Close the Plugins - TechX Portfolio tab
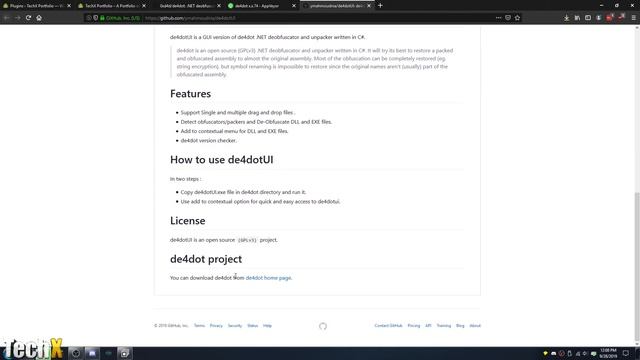The image size is (640, 360). coord(69,6)
